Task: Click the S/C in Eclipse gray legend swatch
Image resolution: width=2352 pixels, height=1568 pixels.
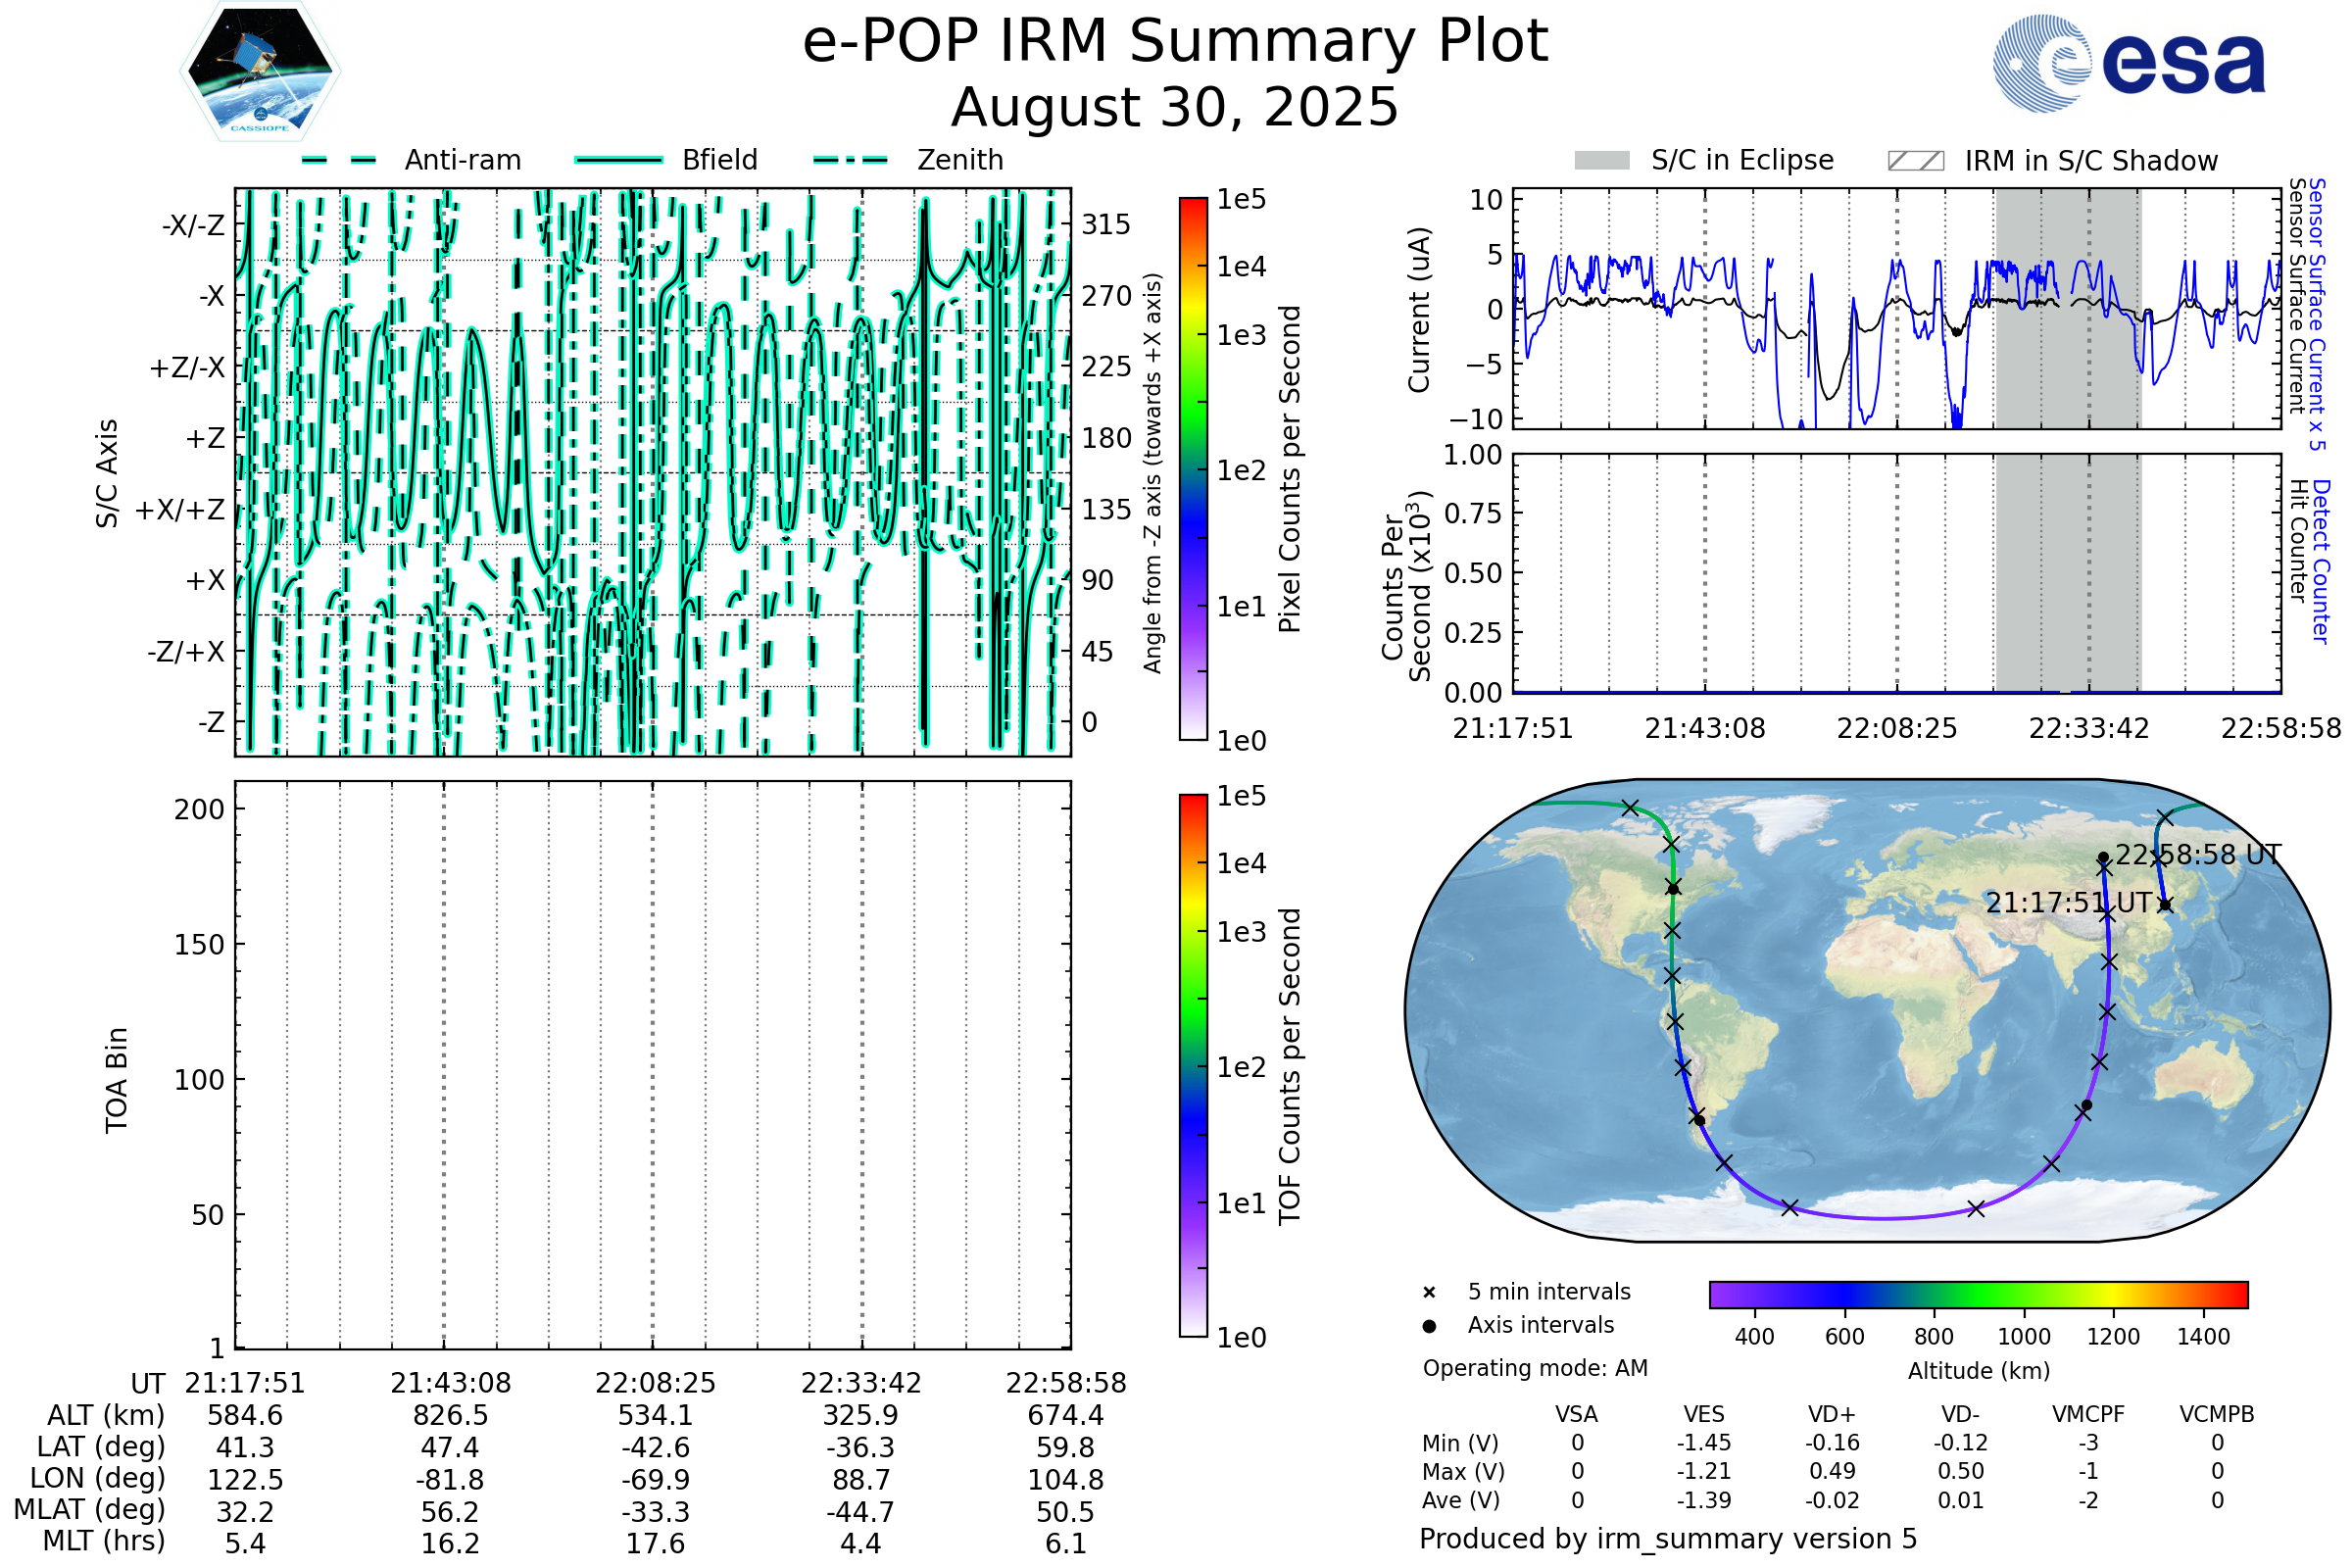Action: 1601,161
